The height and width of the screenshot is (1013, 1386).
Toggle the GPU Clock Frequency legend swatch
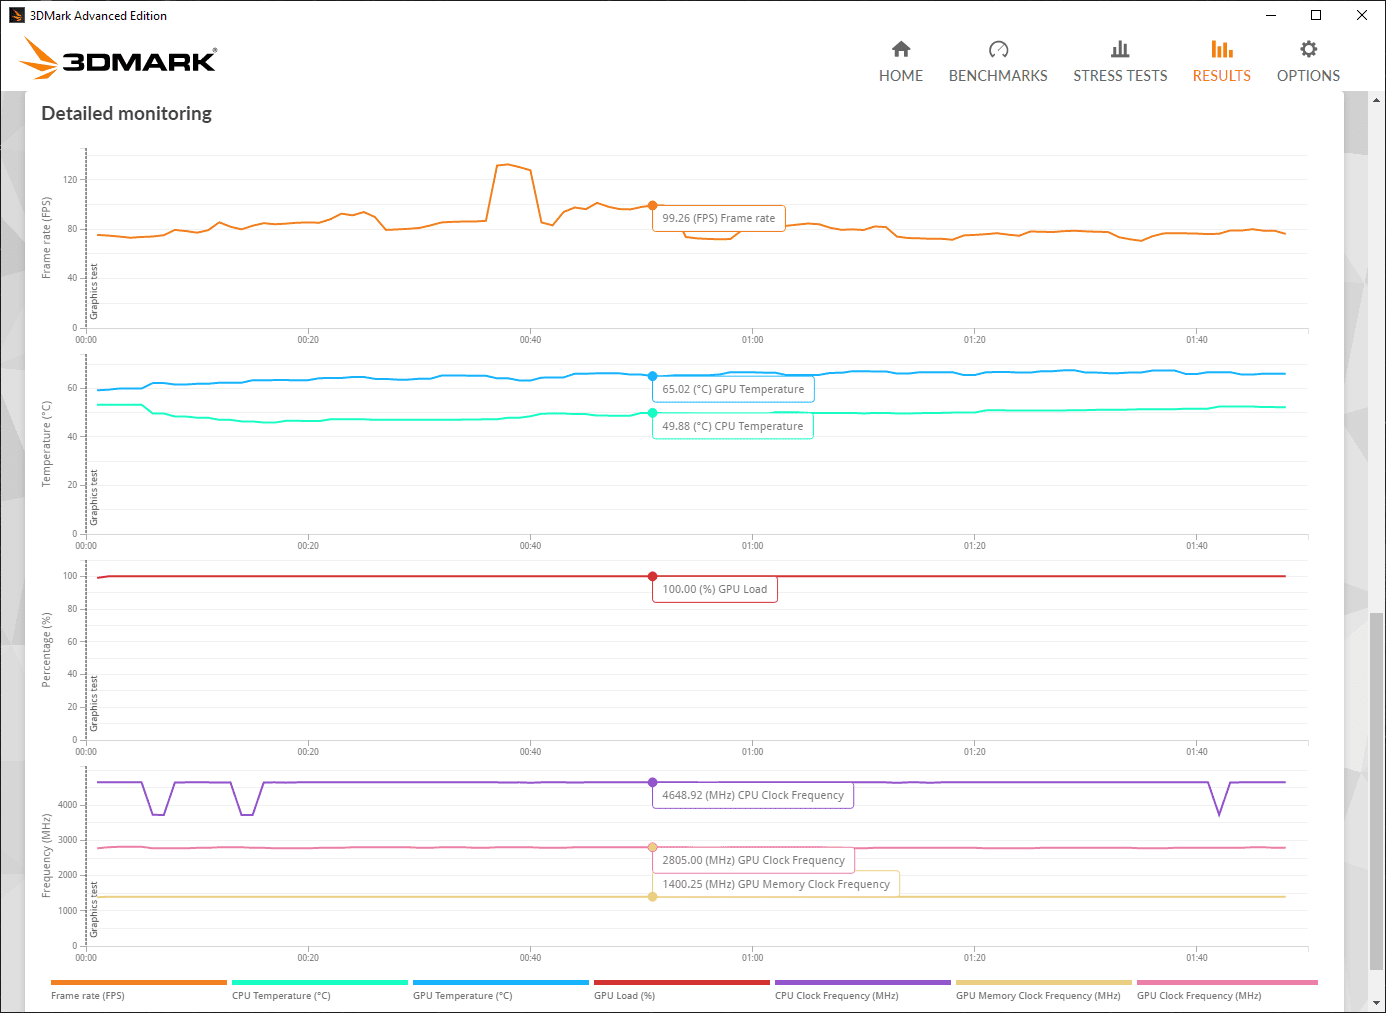tap(1227, 982)
